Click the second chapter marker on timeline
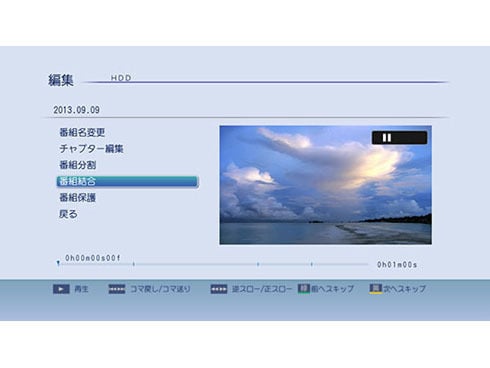The image size is (490, 368). [258, 264]
